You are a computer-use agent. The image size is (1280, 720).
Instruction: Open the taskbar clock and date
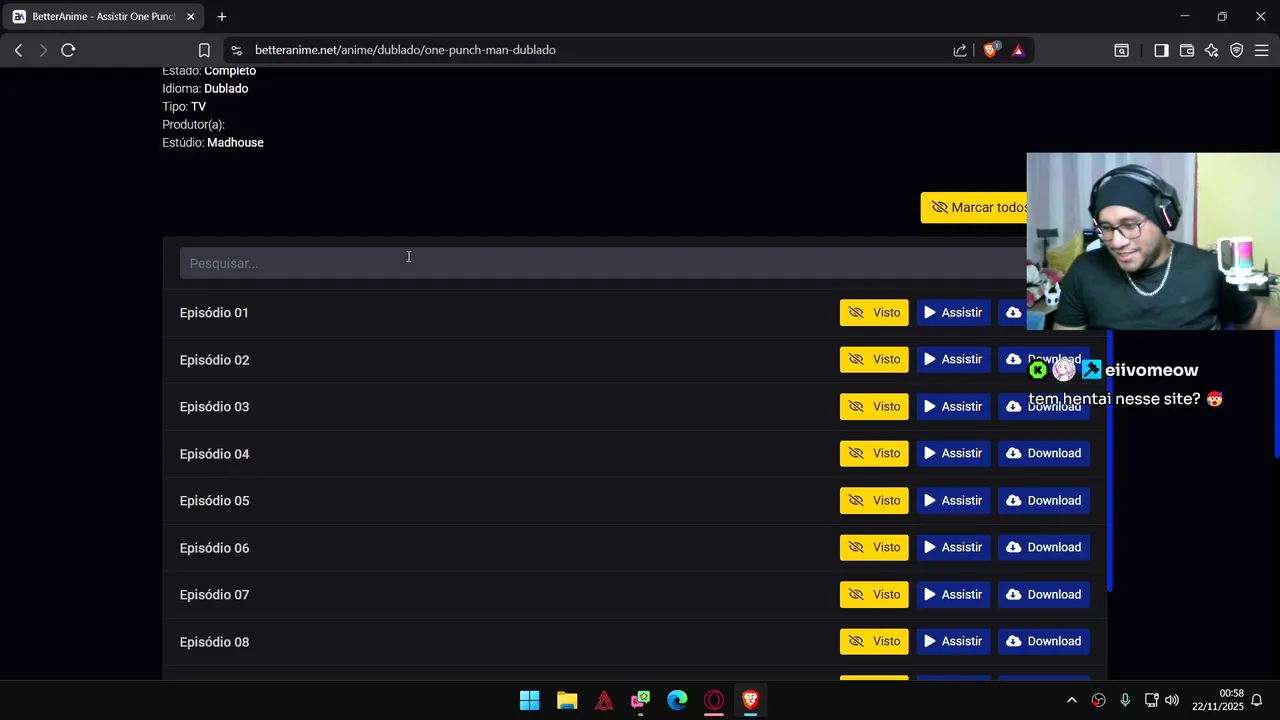(x=1218, y=700)
